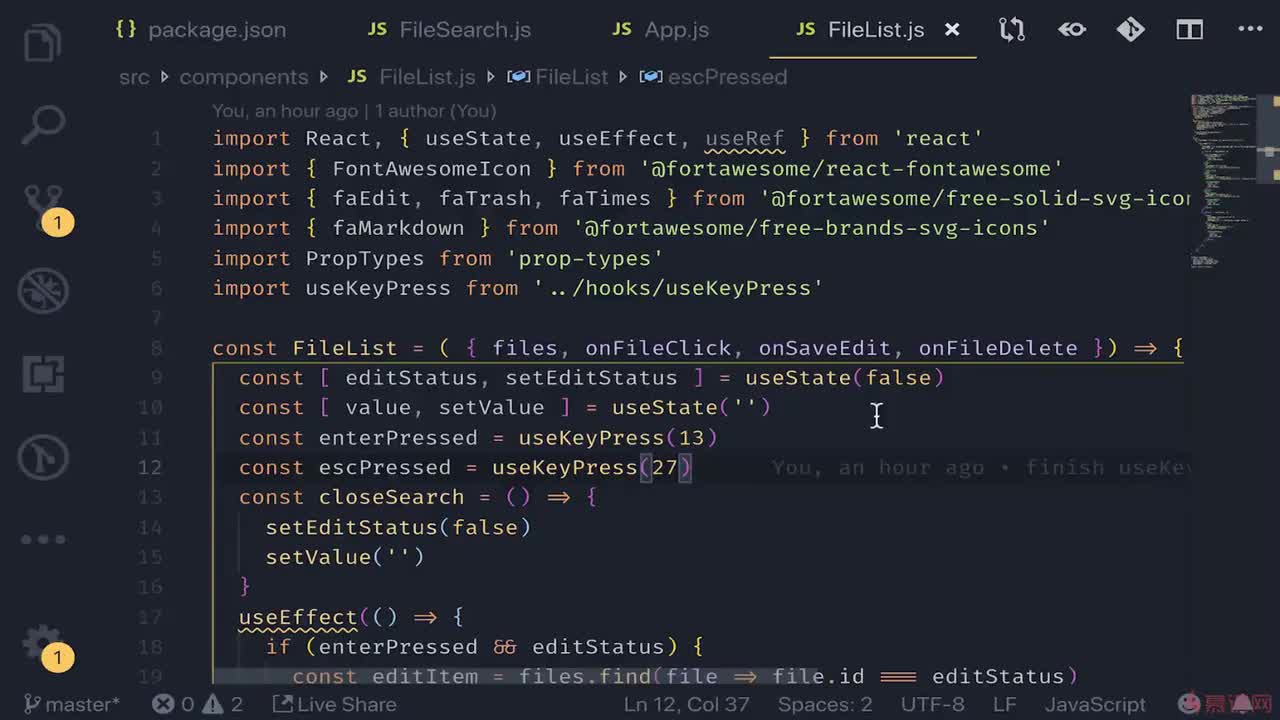Click the "1 author (You)" code lens

point(436,111)
